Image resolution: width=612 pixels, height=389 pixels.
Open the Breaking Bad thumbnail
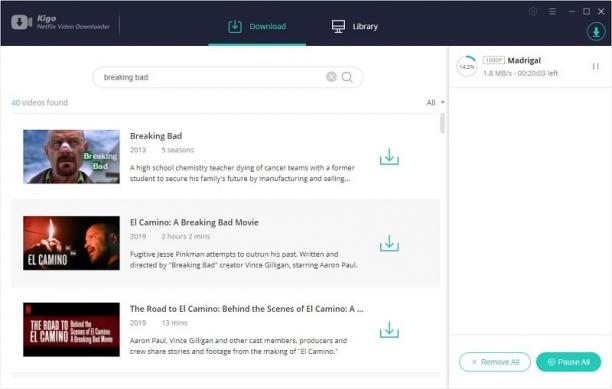pyautogui.click(x=71, y=156)
